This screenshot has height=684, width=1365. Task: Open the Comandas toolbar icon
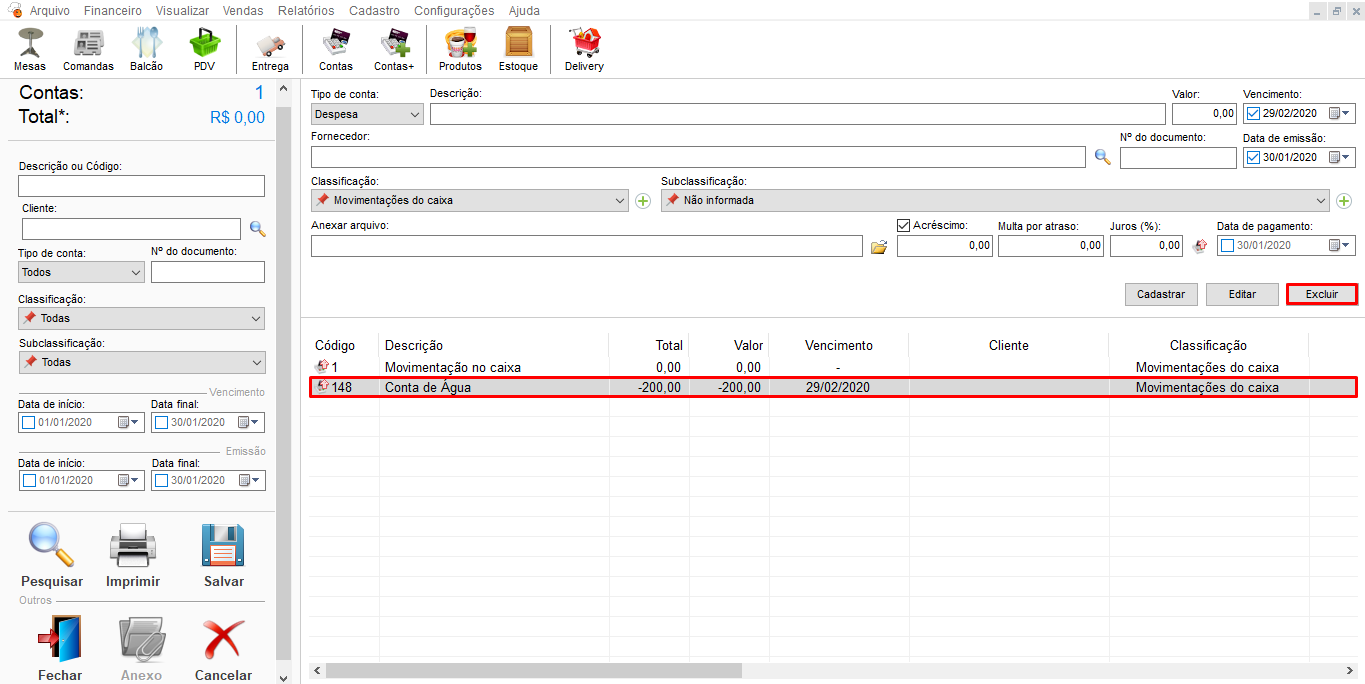pyautogui.click(x=88, y=49)
